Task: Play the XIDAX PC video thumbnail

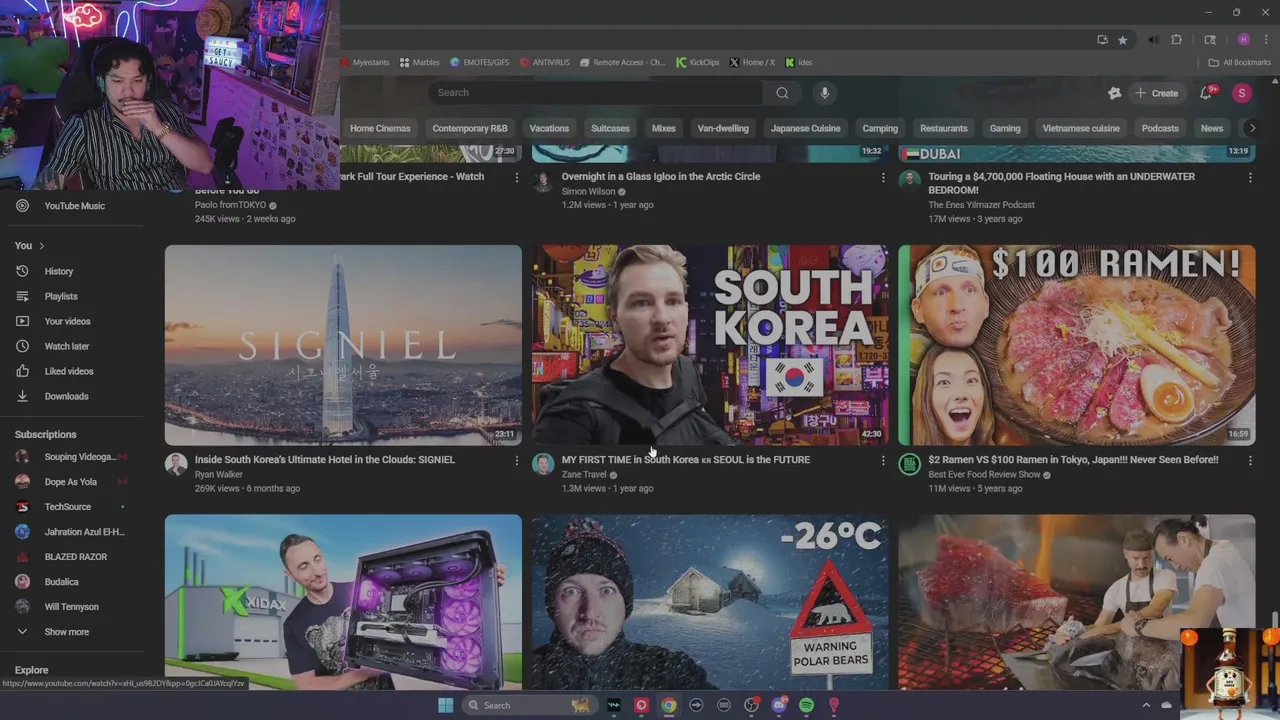Action: pyautogui.click(x=343, y=602)
